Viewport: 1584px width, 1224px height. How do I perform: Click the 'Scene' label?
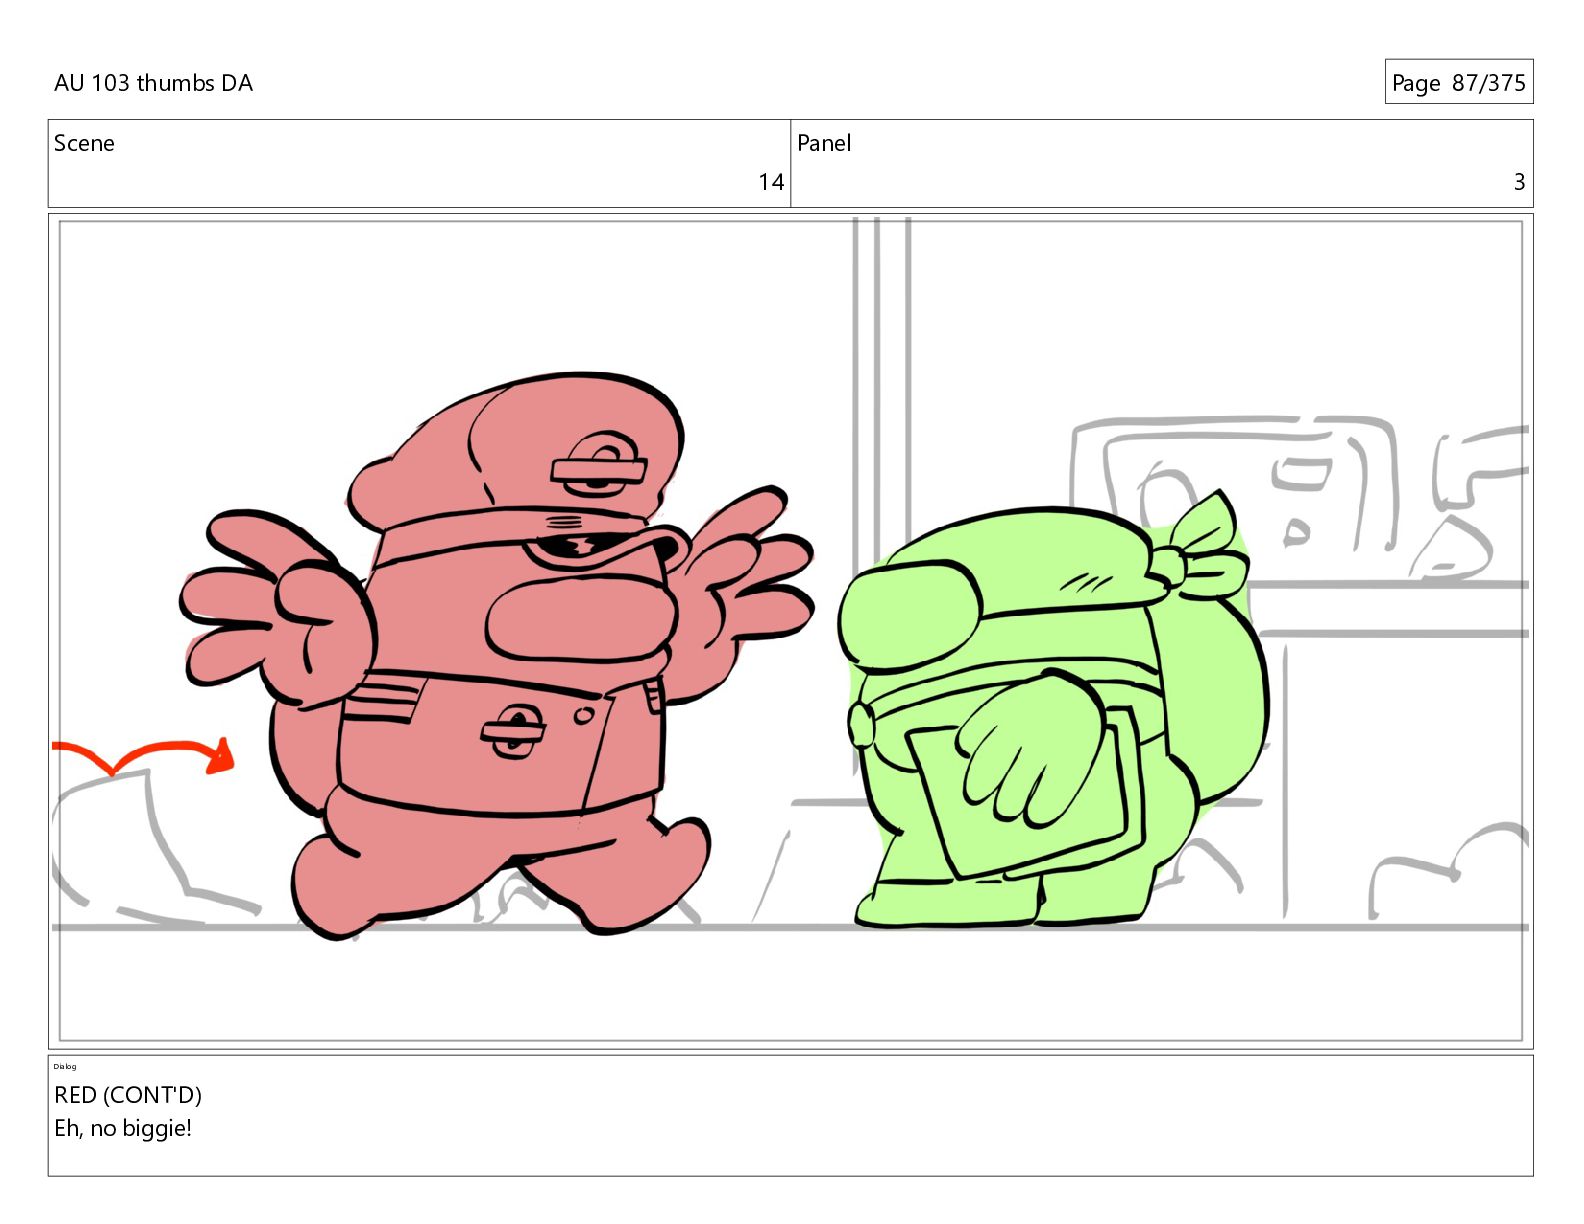[x=84, y=143]
